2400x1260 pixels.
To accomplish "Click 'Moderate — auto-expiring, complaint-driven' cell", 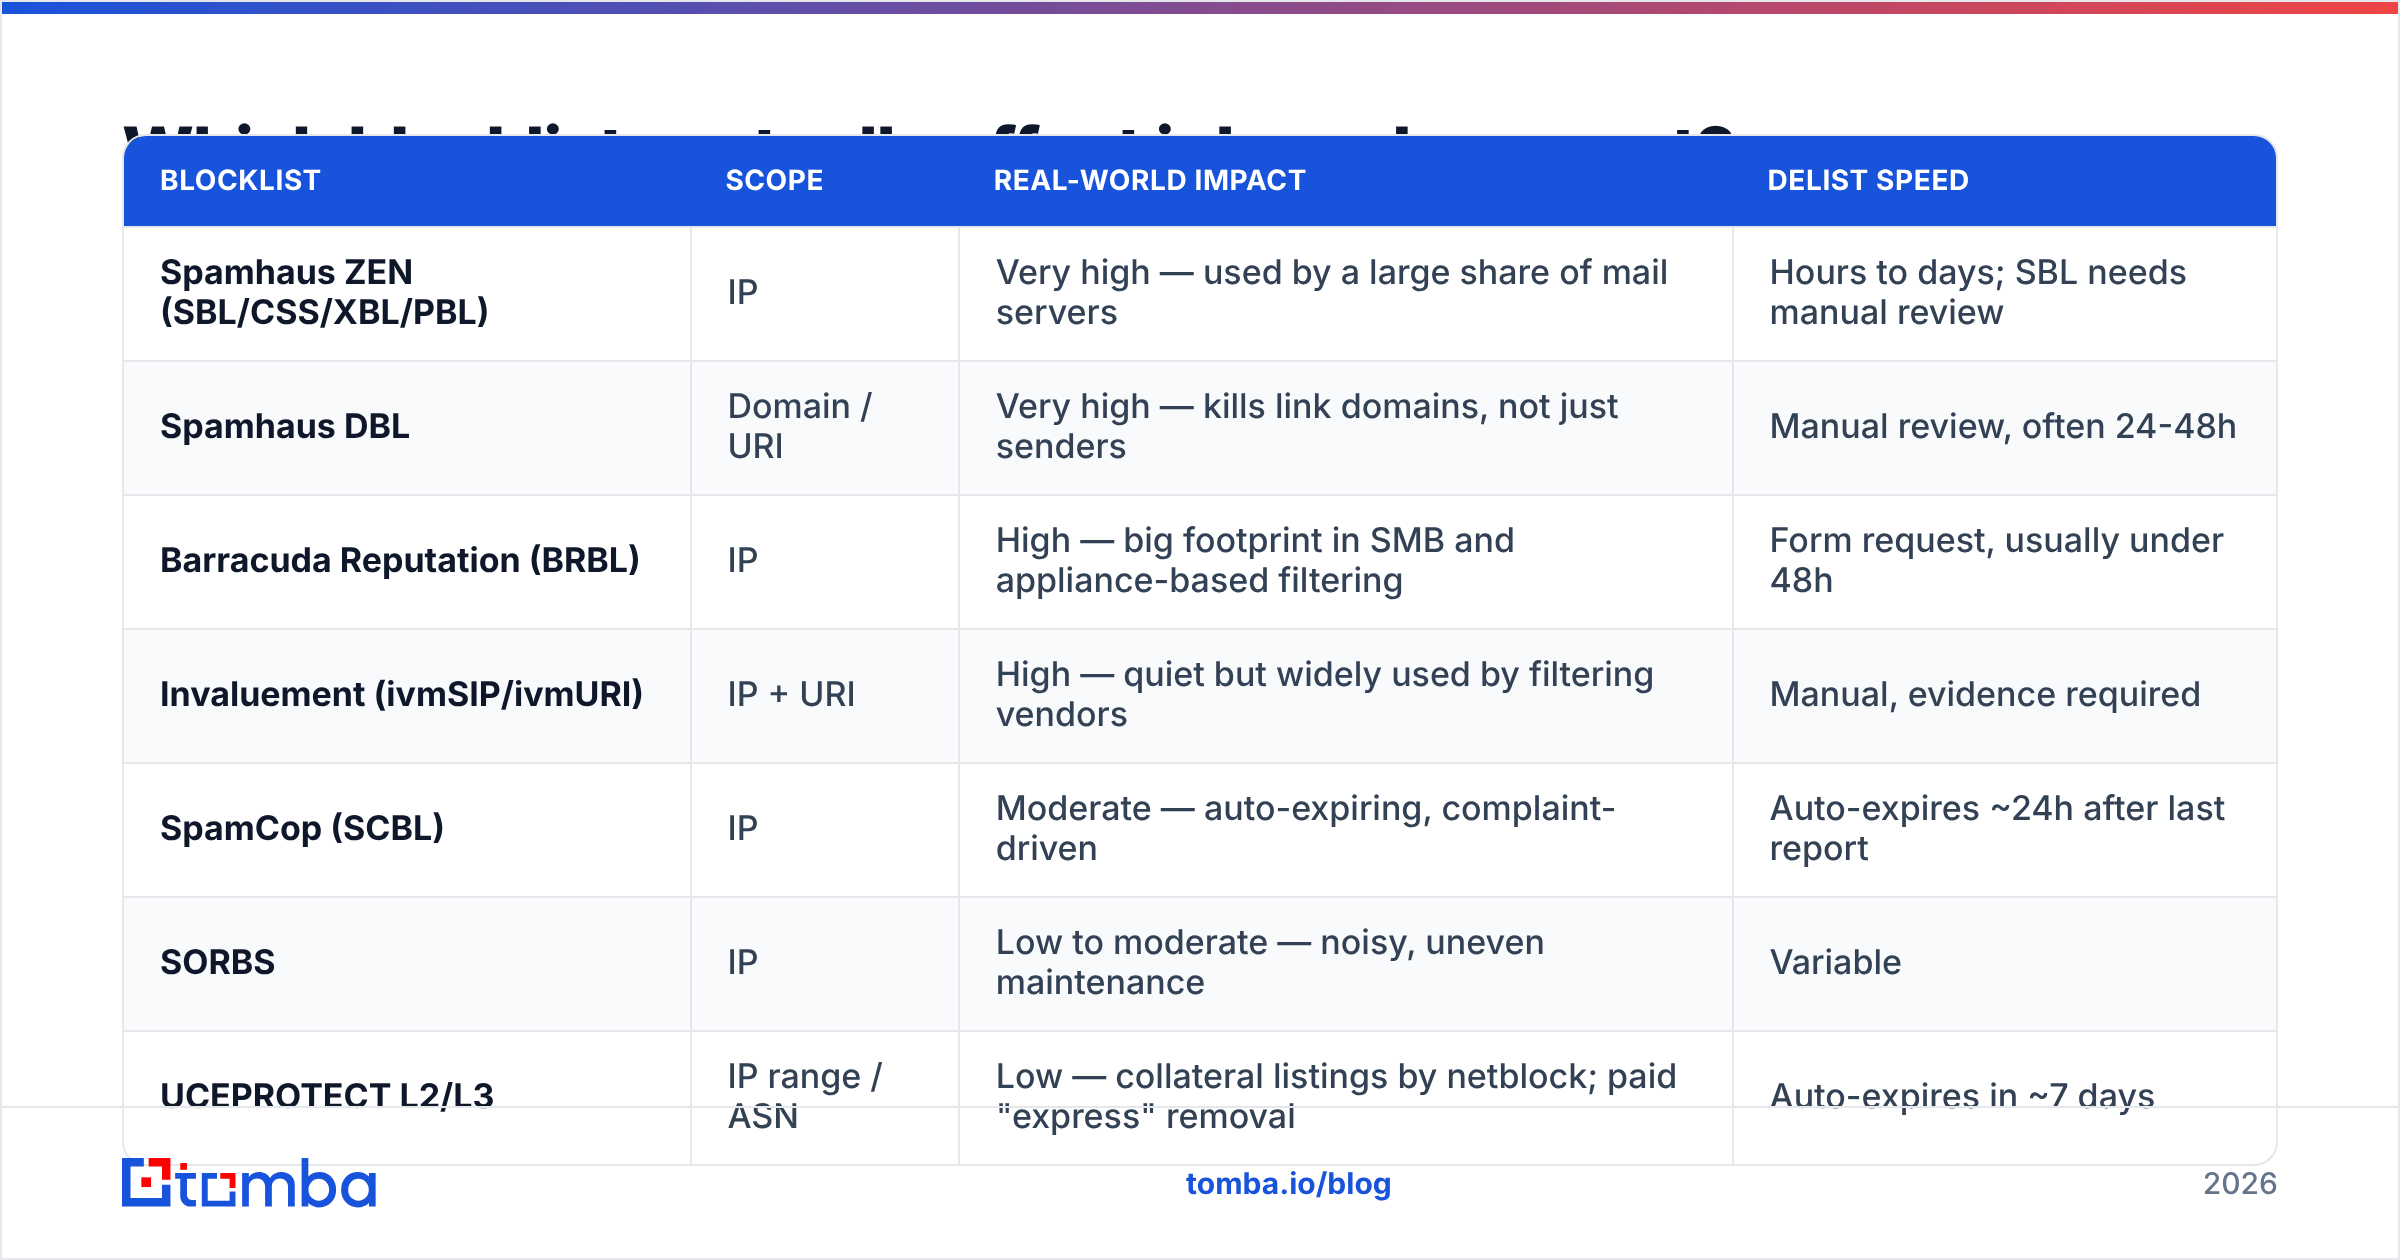I will pos(1346,829).
